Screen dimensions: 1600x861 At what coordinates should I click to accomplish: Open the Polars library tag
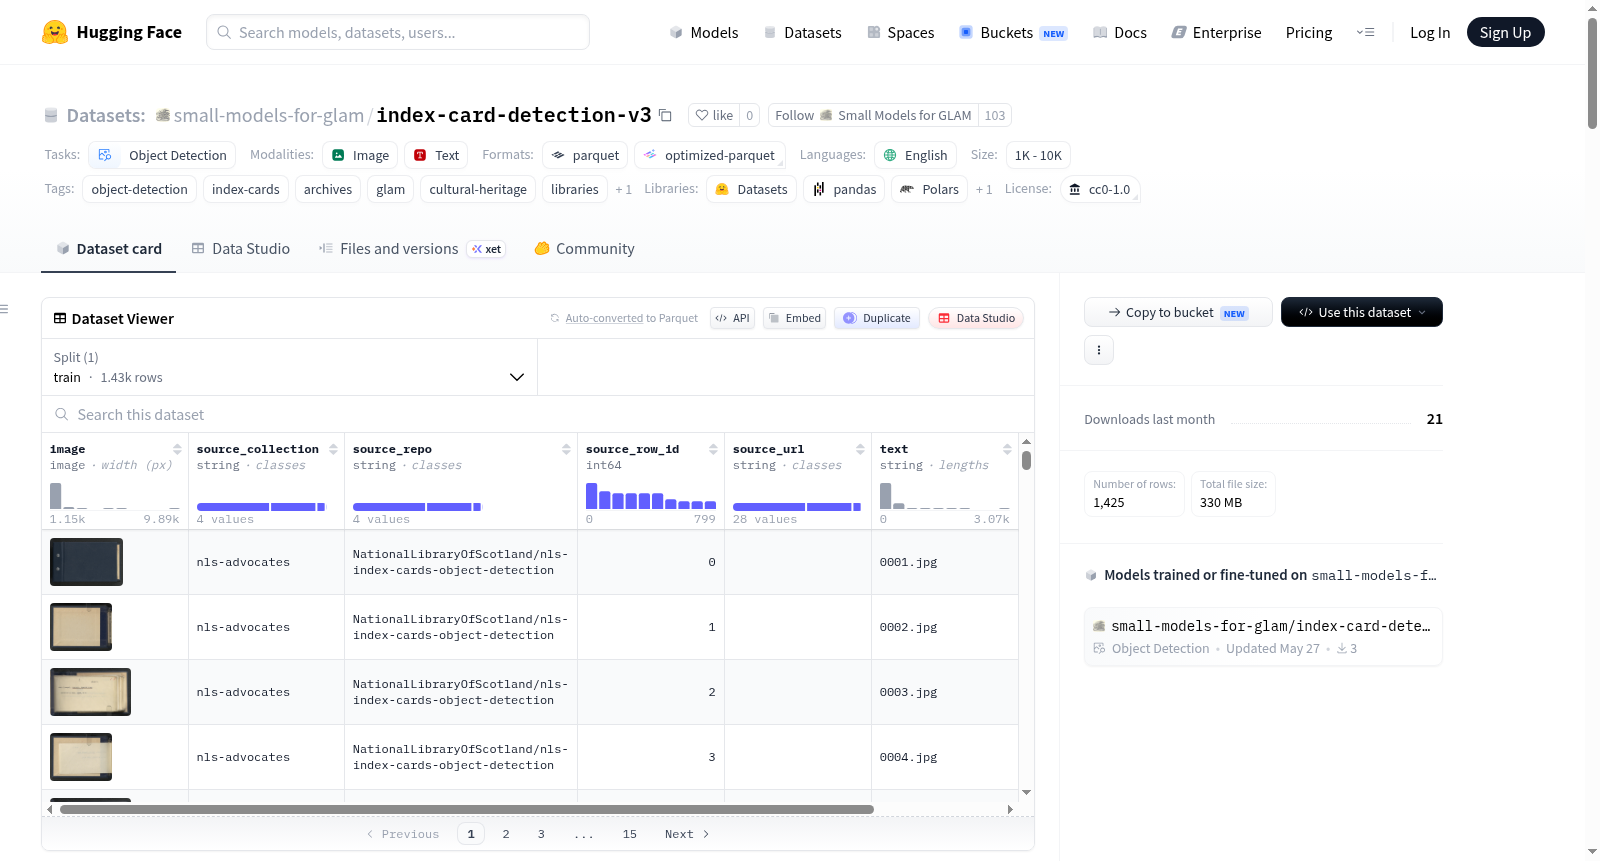click(x=929, y=189)
